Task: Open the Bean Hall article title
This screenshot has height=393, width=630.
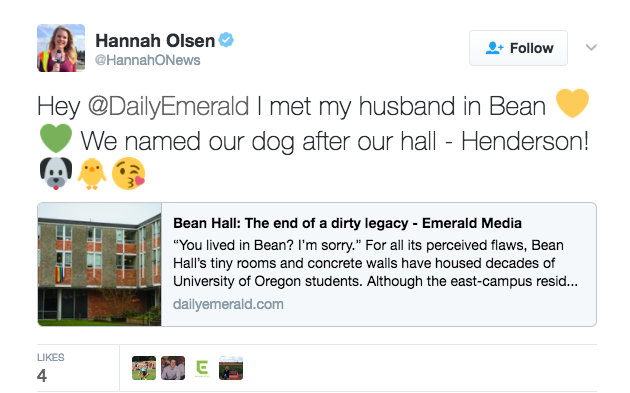Action: 347,223
